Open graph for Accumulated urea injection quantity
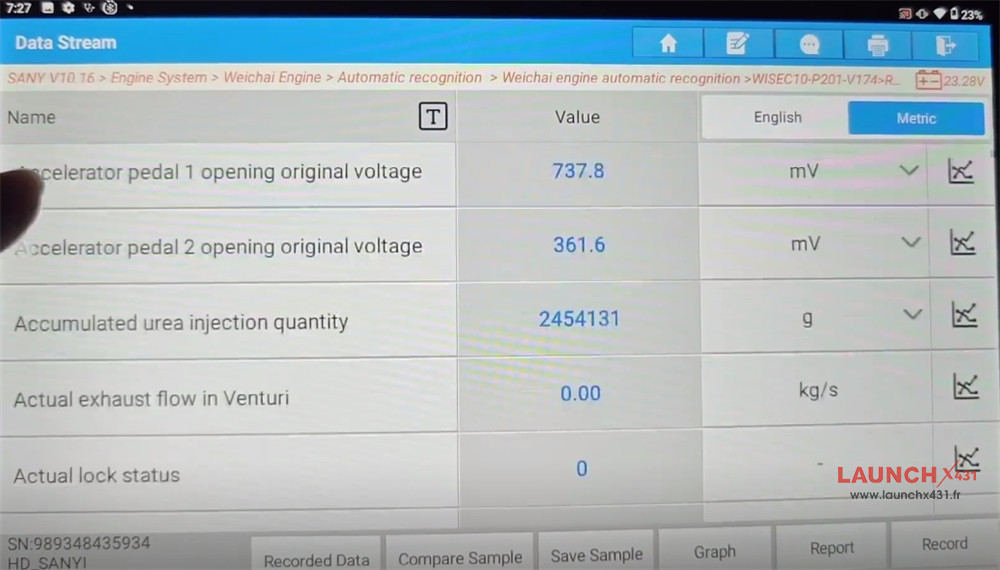Screen dimensions: 1000x570 [x=964, y=314]
